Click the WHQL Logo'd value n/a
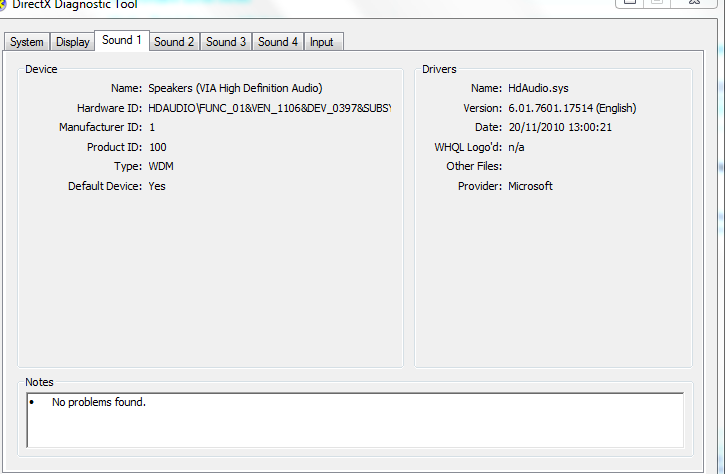 click(x=516, y=147)
